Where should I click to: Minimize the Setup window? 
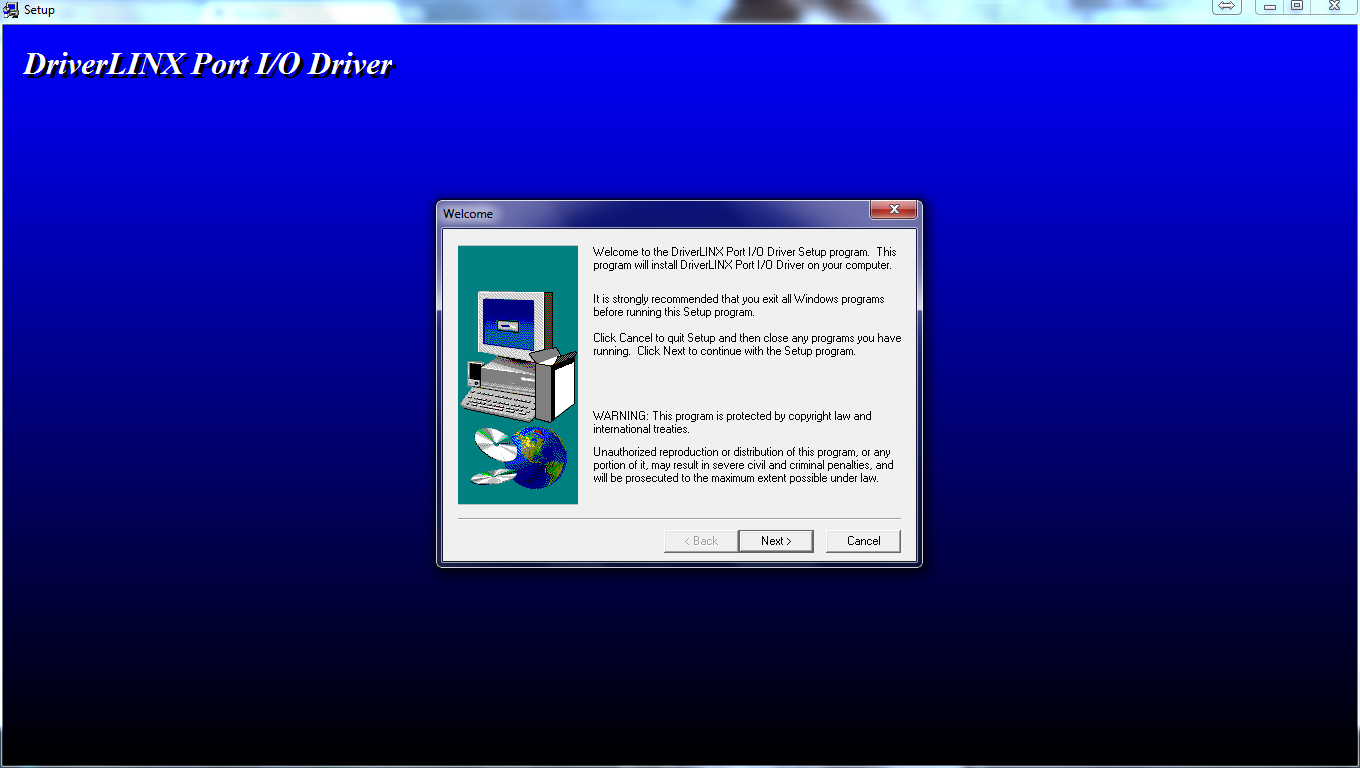click(x=1269, y=7)
